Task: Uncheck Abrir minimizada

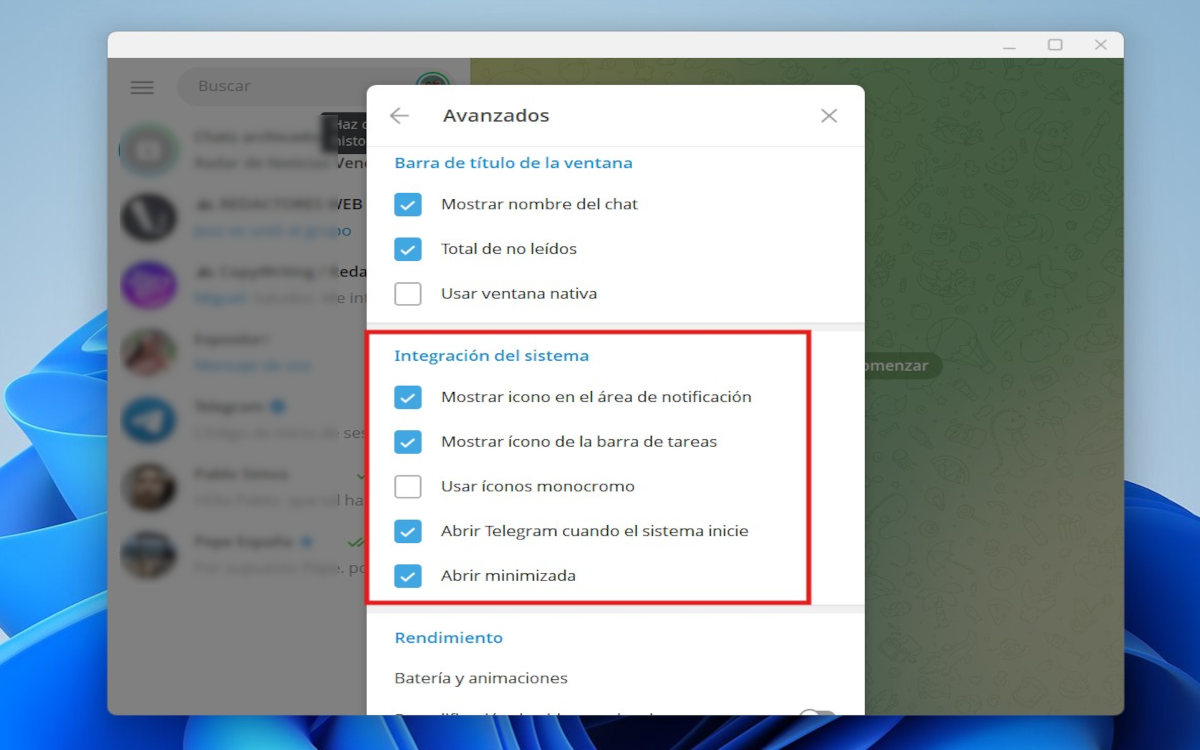Action: (407, 576)
